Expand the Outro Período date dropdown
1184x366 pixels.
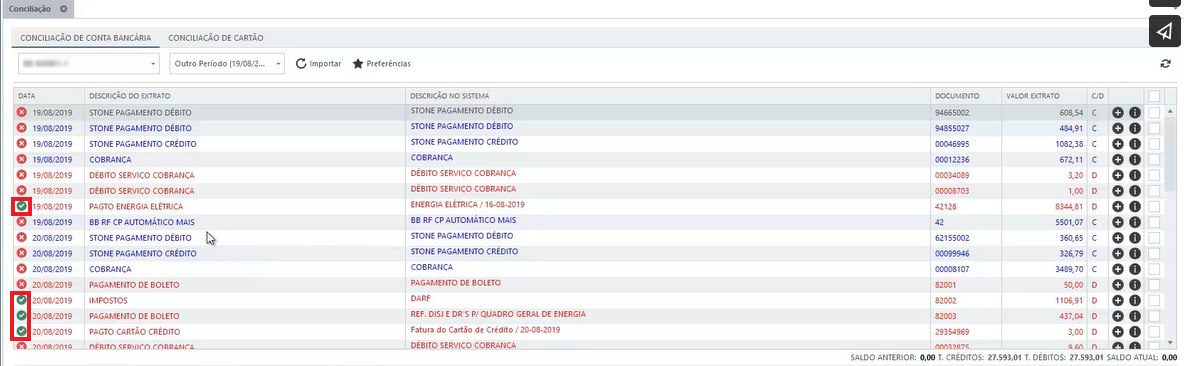tap(227, 64)
